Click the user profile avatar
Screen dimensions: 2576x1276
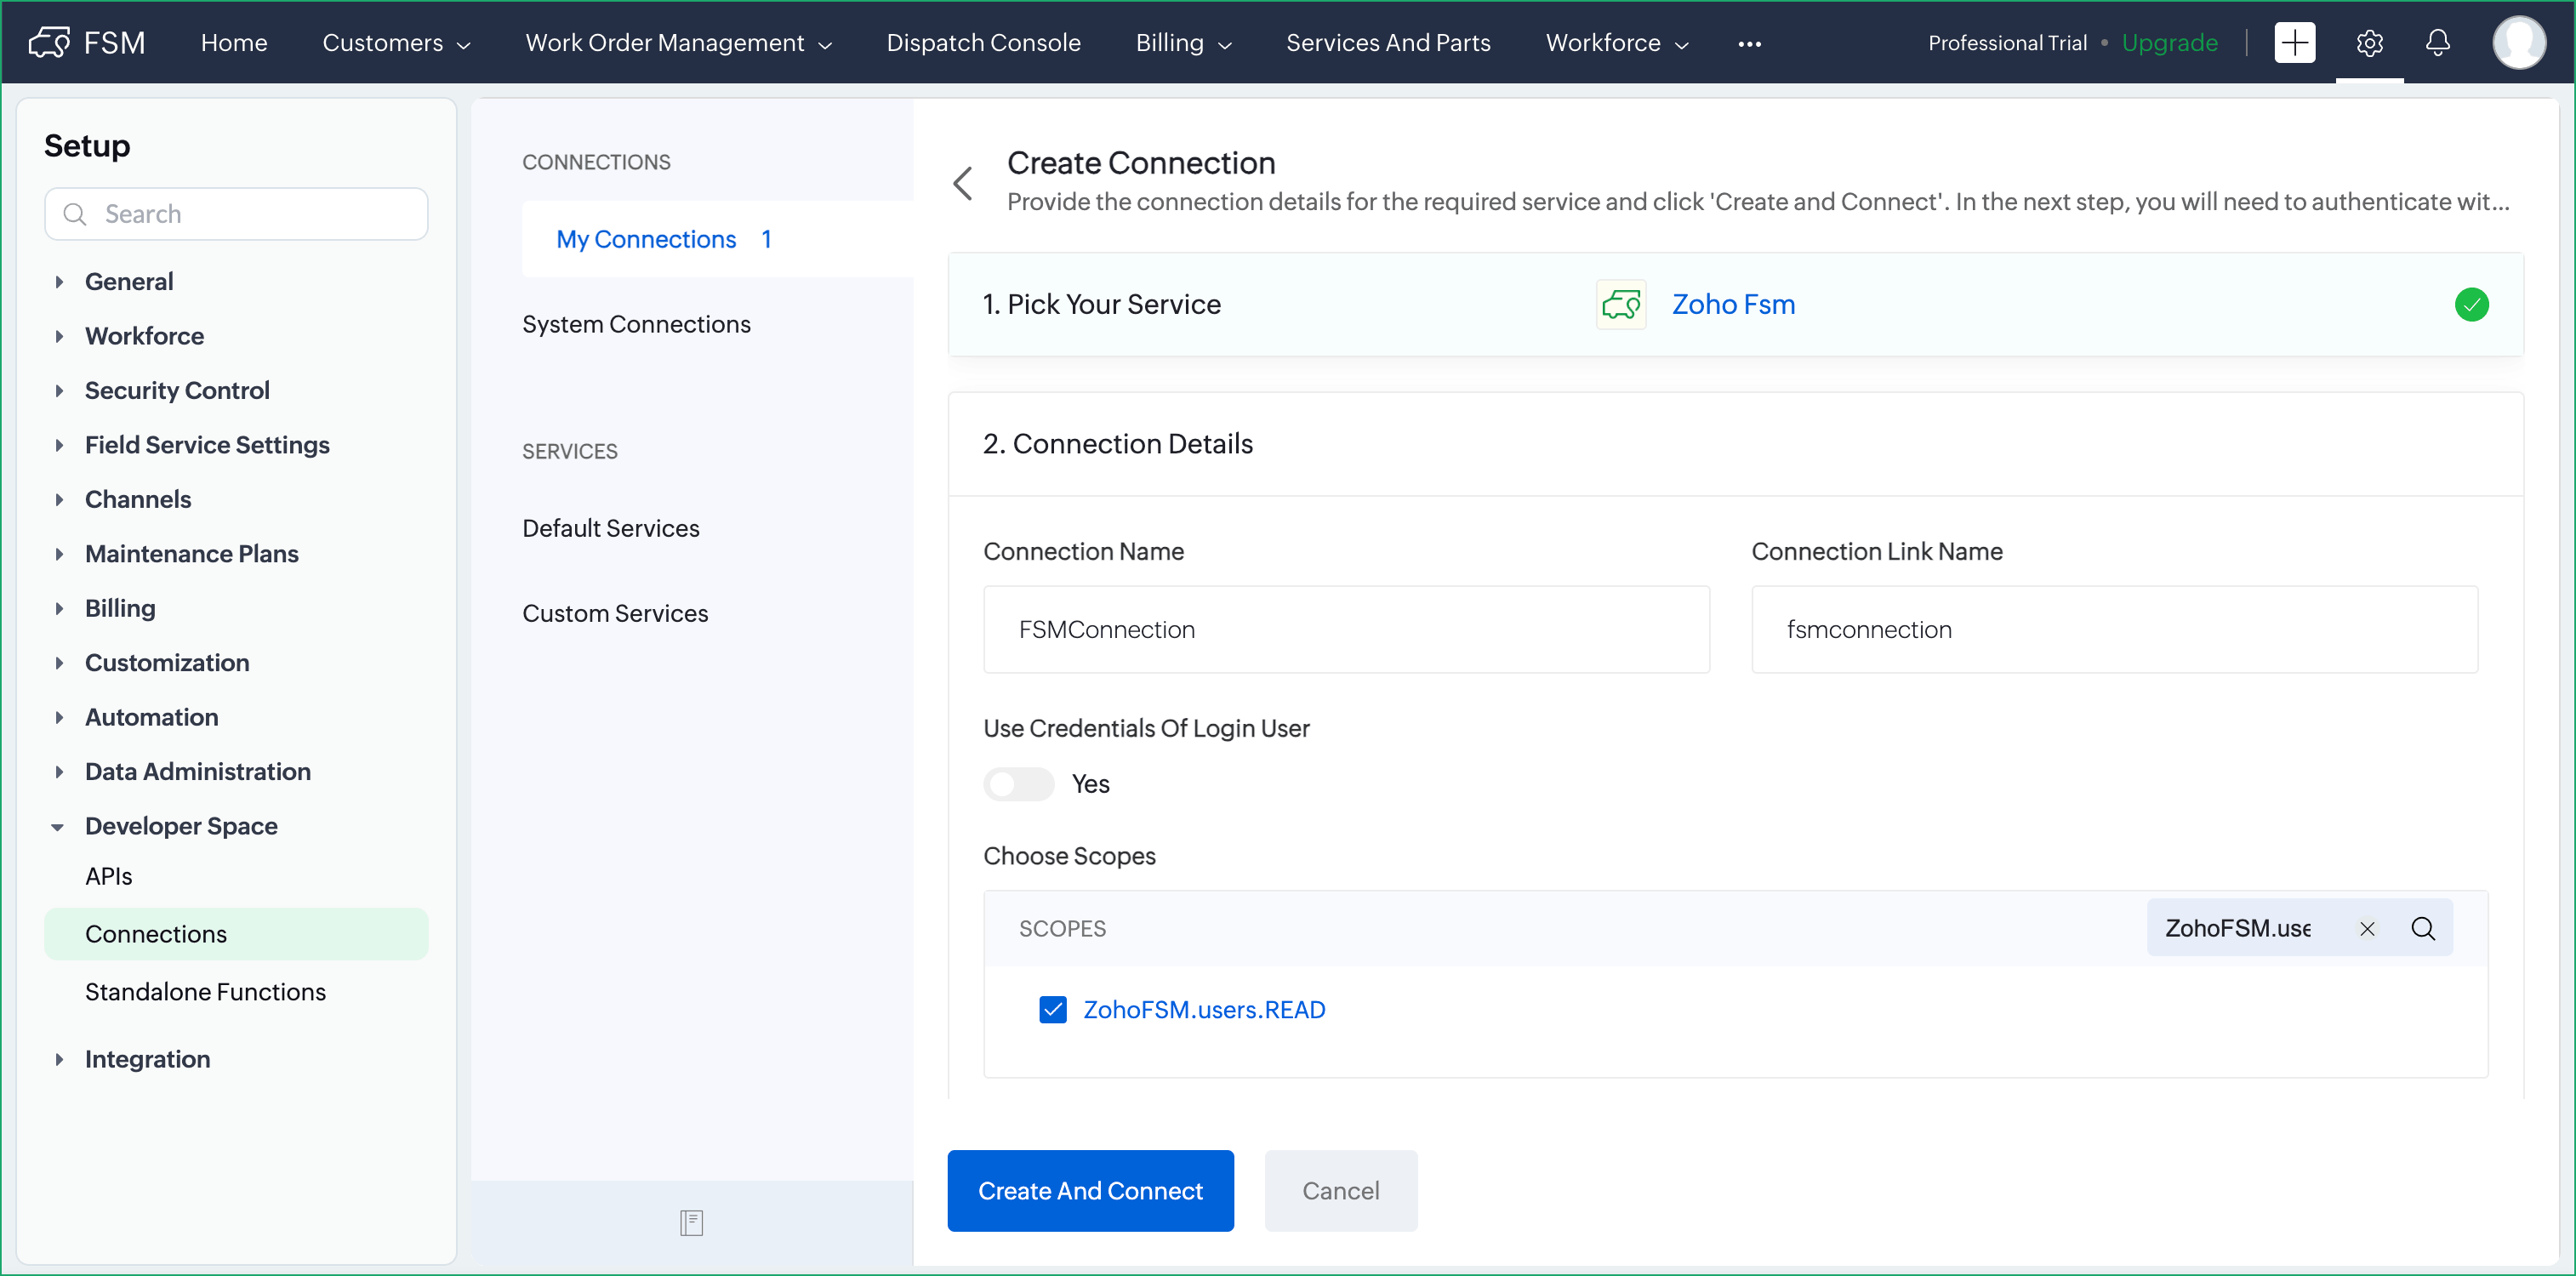pyautogui.click(x=2518, y=42)
